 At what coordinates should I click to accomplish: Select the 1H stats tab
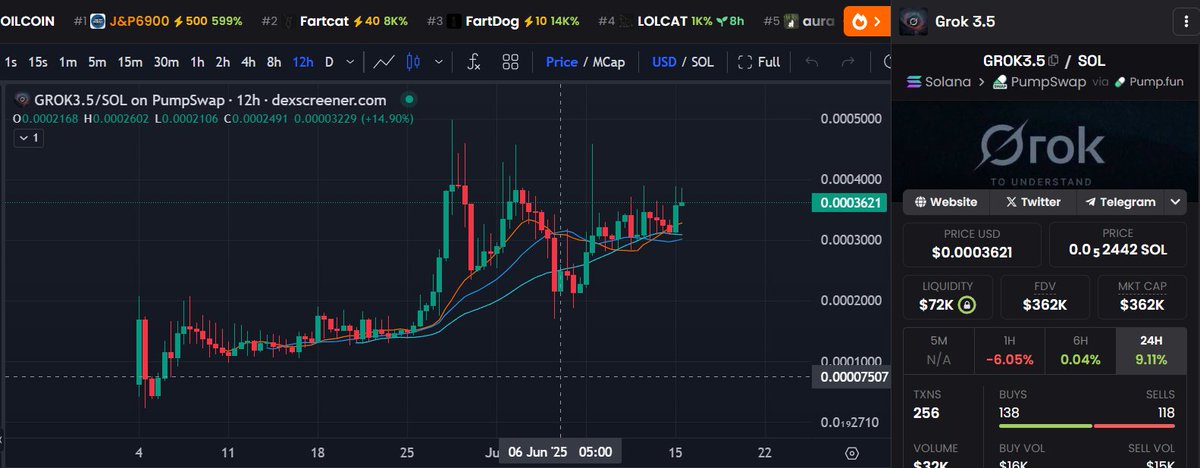pos(1009,349)
